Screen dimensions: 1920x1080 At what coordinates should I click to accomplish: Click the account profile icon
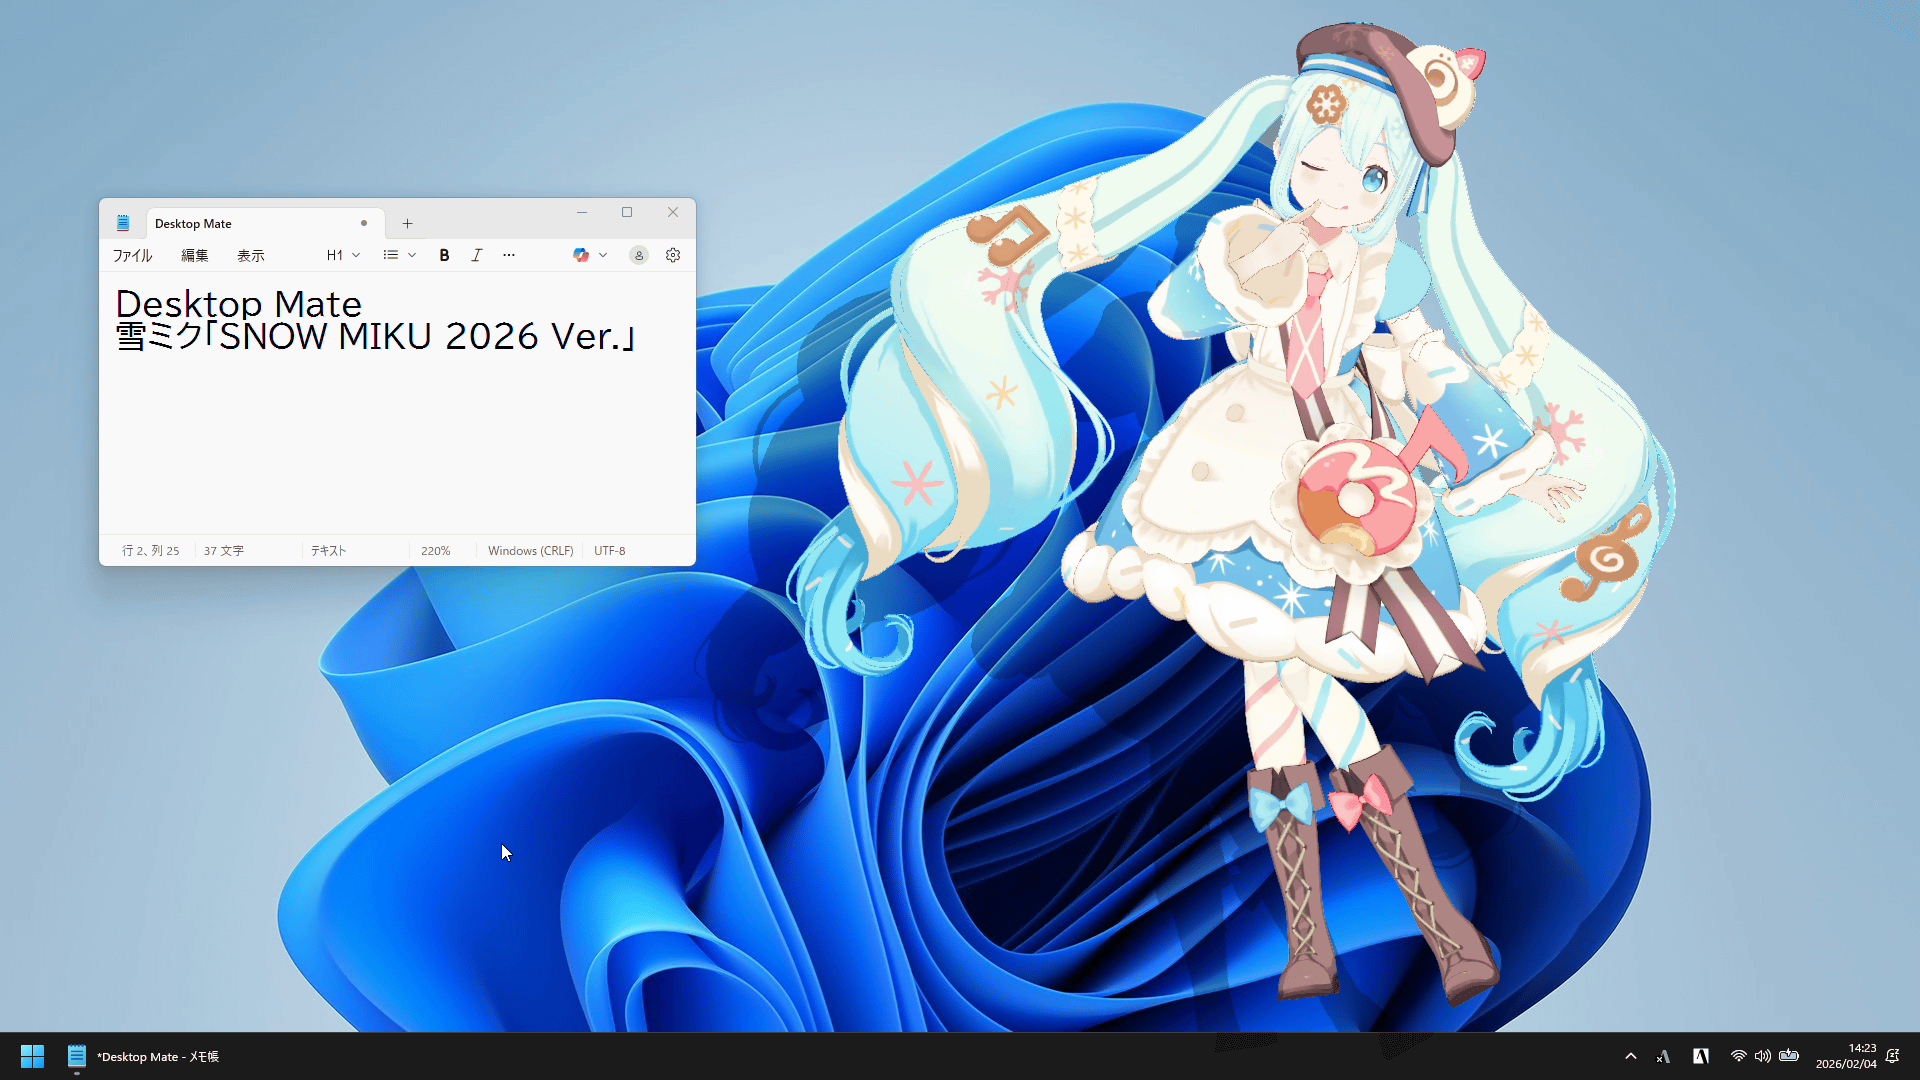tap(639, 255)
